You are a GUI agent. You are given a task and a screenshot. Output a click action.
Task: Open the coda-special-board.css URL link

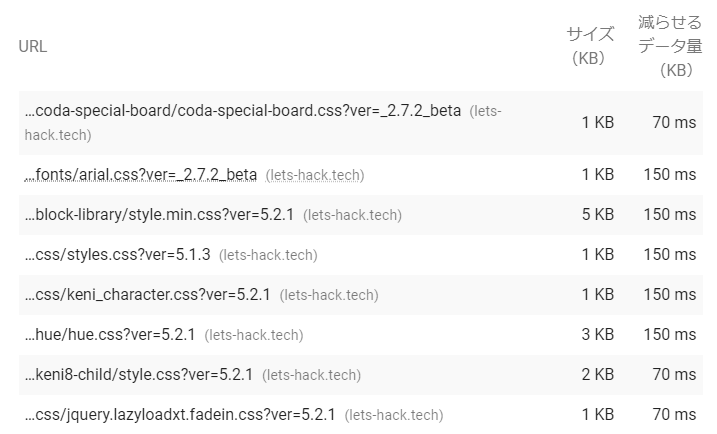[x=243, y=111]
